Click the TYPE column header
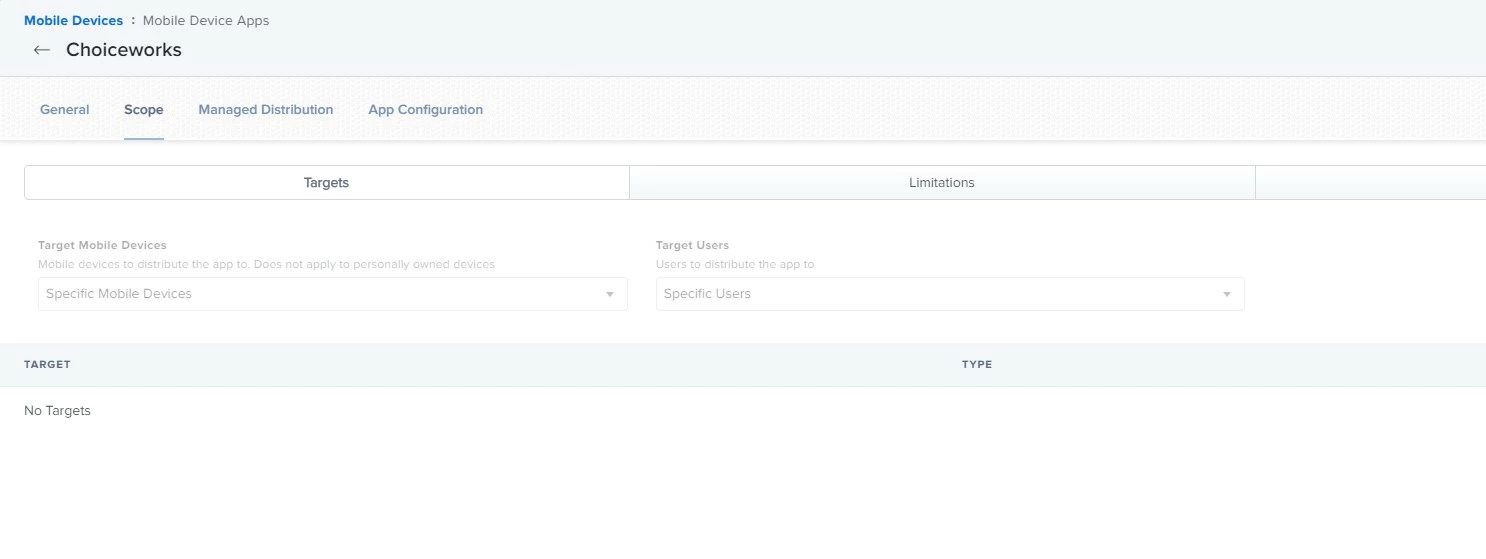 pyautogui.click(x=977, y=365)
